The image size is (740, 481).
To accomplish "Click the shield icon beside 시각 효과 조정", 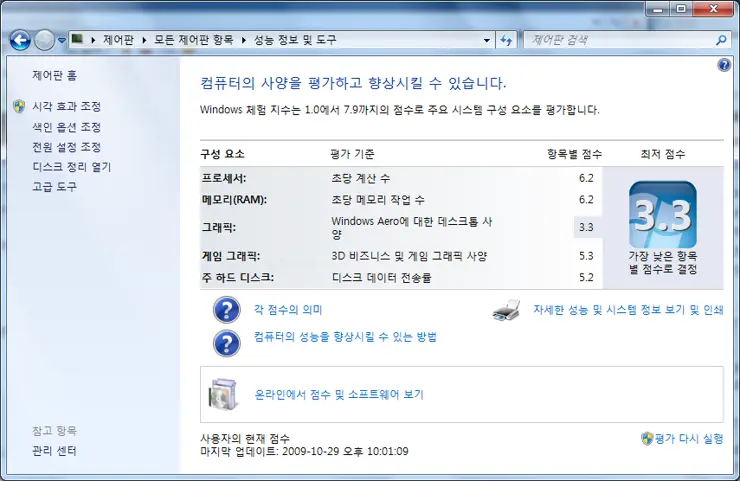I will coord(19,106).
